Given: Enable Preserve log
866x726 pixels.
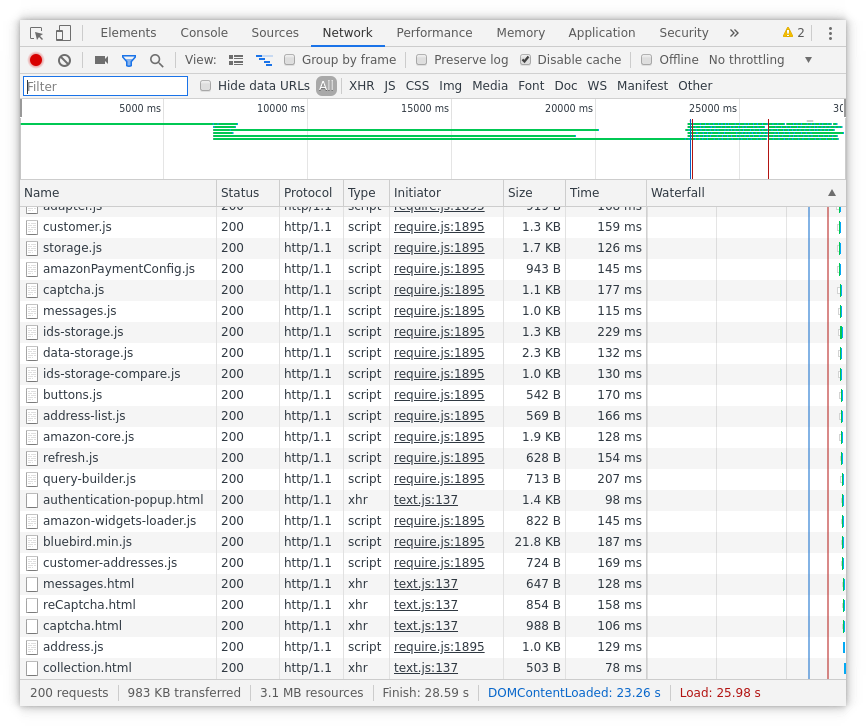Looking at the screenshot, I should point(421,59).
